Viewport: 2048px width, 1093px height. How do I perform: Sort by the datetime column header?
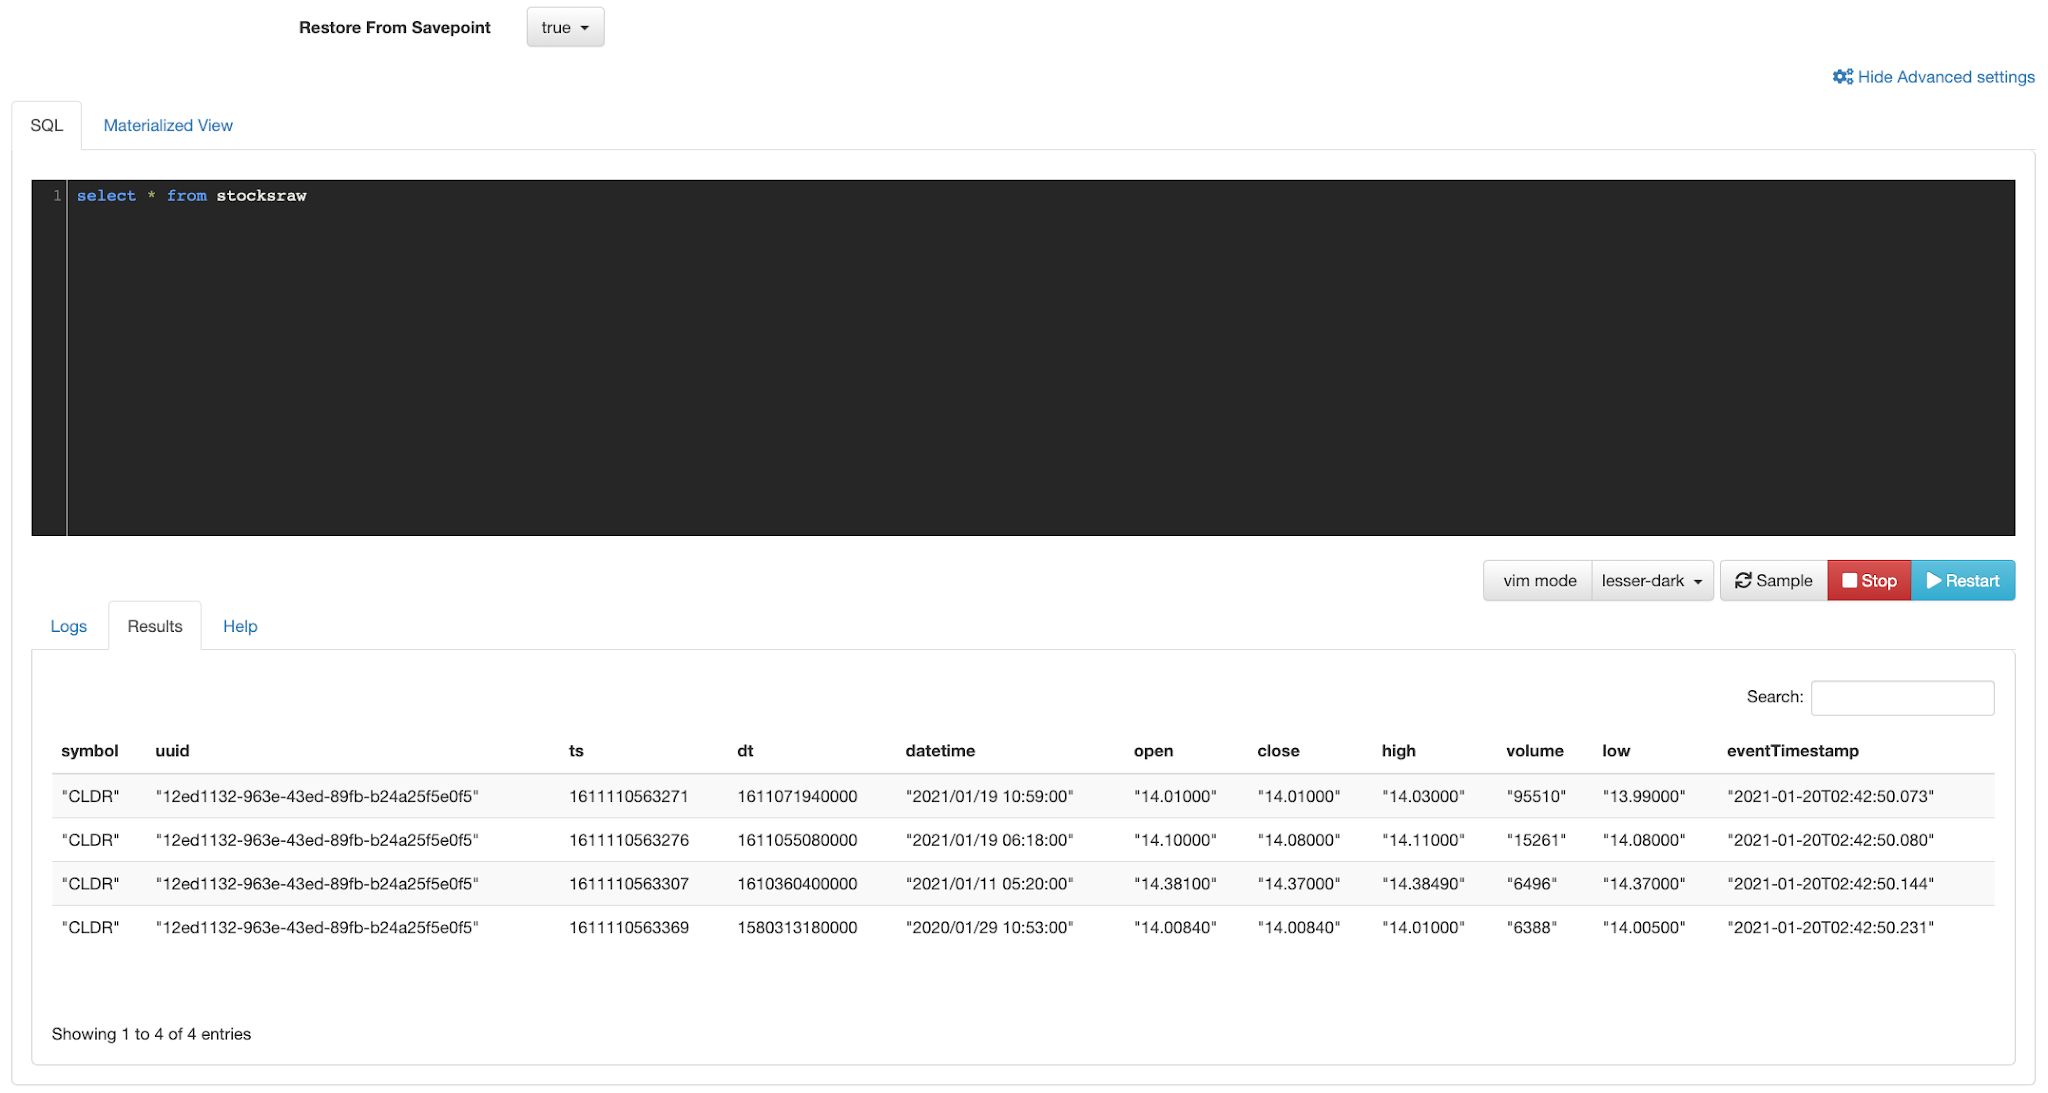point(939,751)
